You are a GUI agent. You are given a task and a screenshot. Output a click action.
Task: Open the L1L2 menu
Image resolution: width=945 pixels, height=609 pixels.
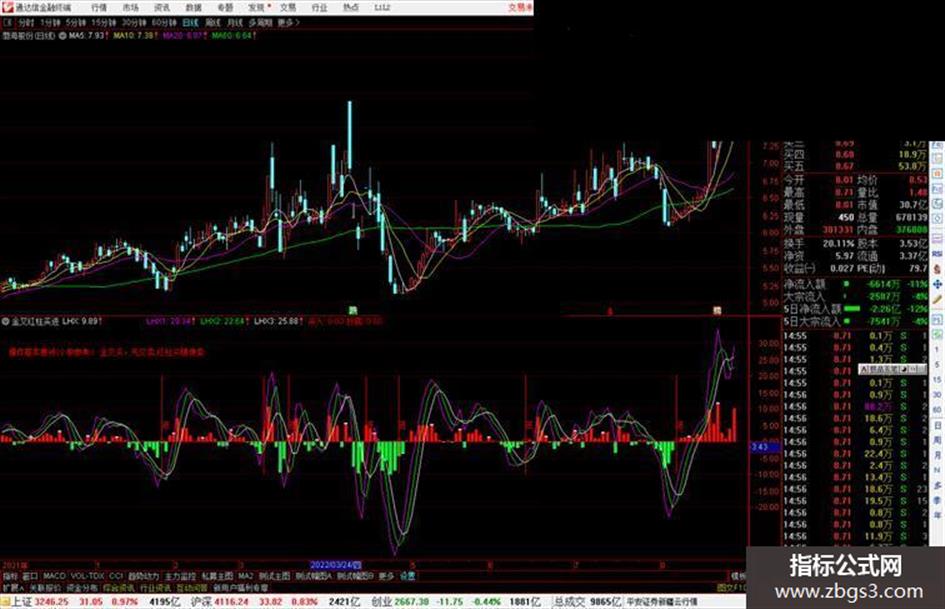(x=382, y=8)
